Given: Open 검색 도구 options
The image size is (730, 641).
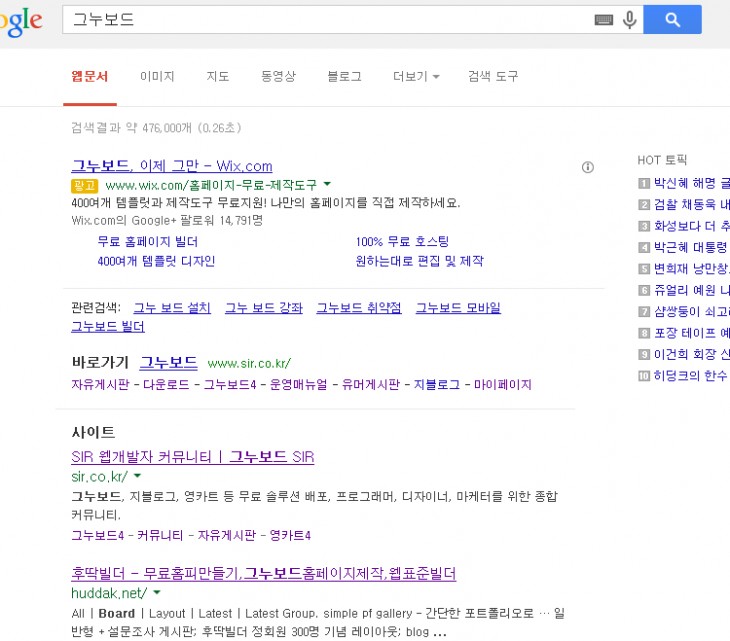Looking at the screenshot, I should [x=493, y=76].
